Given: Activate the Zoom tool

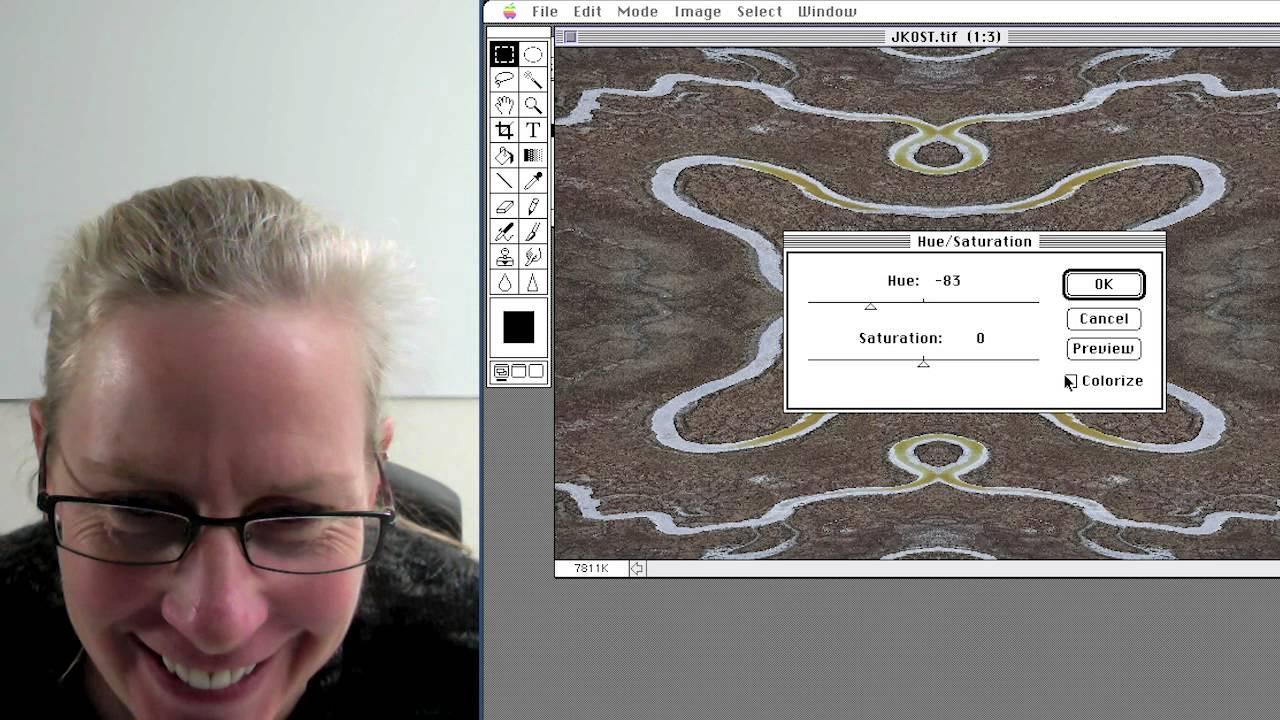Looking at the screenshot, I should click(x=533, y=105).
